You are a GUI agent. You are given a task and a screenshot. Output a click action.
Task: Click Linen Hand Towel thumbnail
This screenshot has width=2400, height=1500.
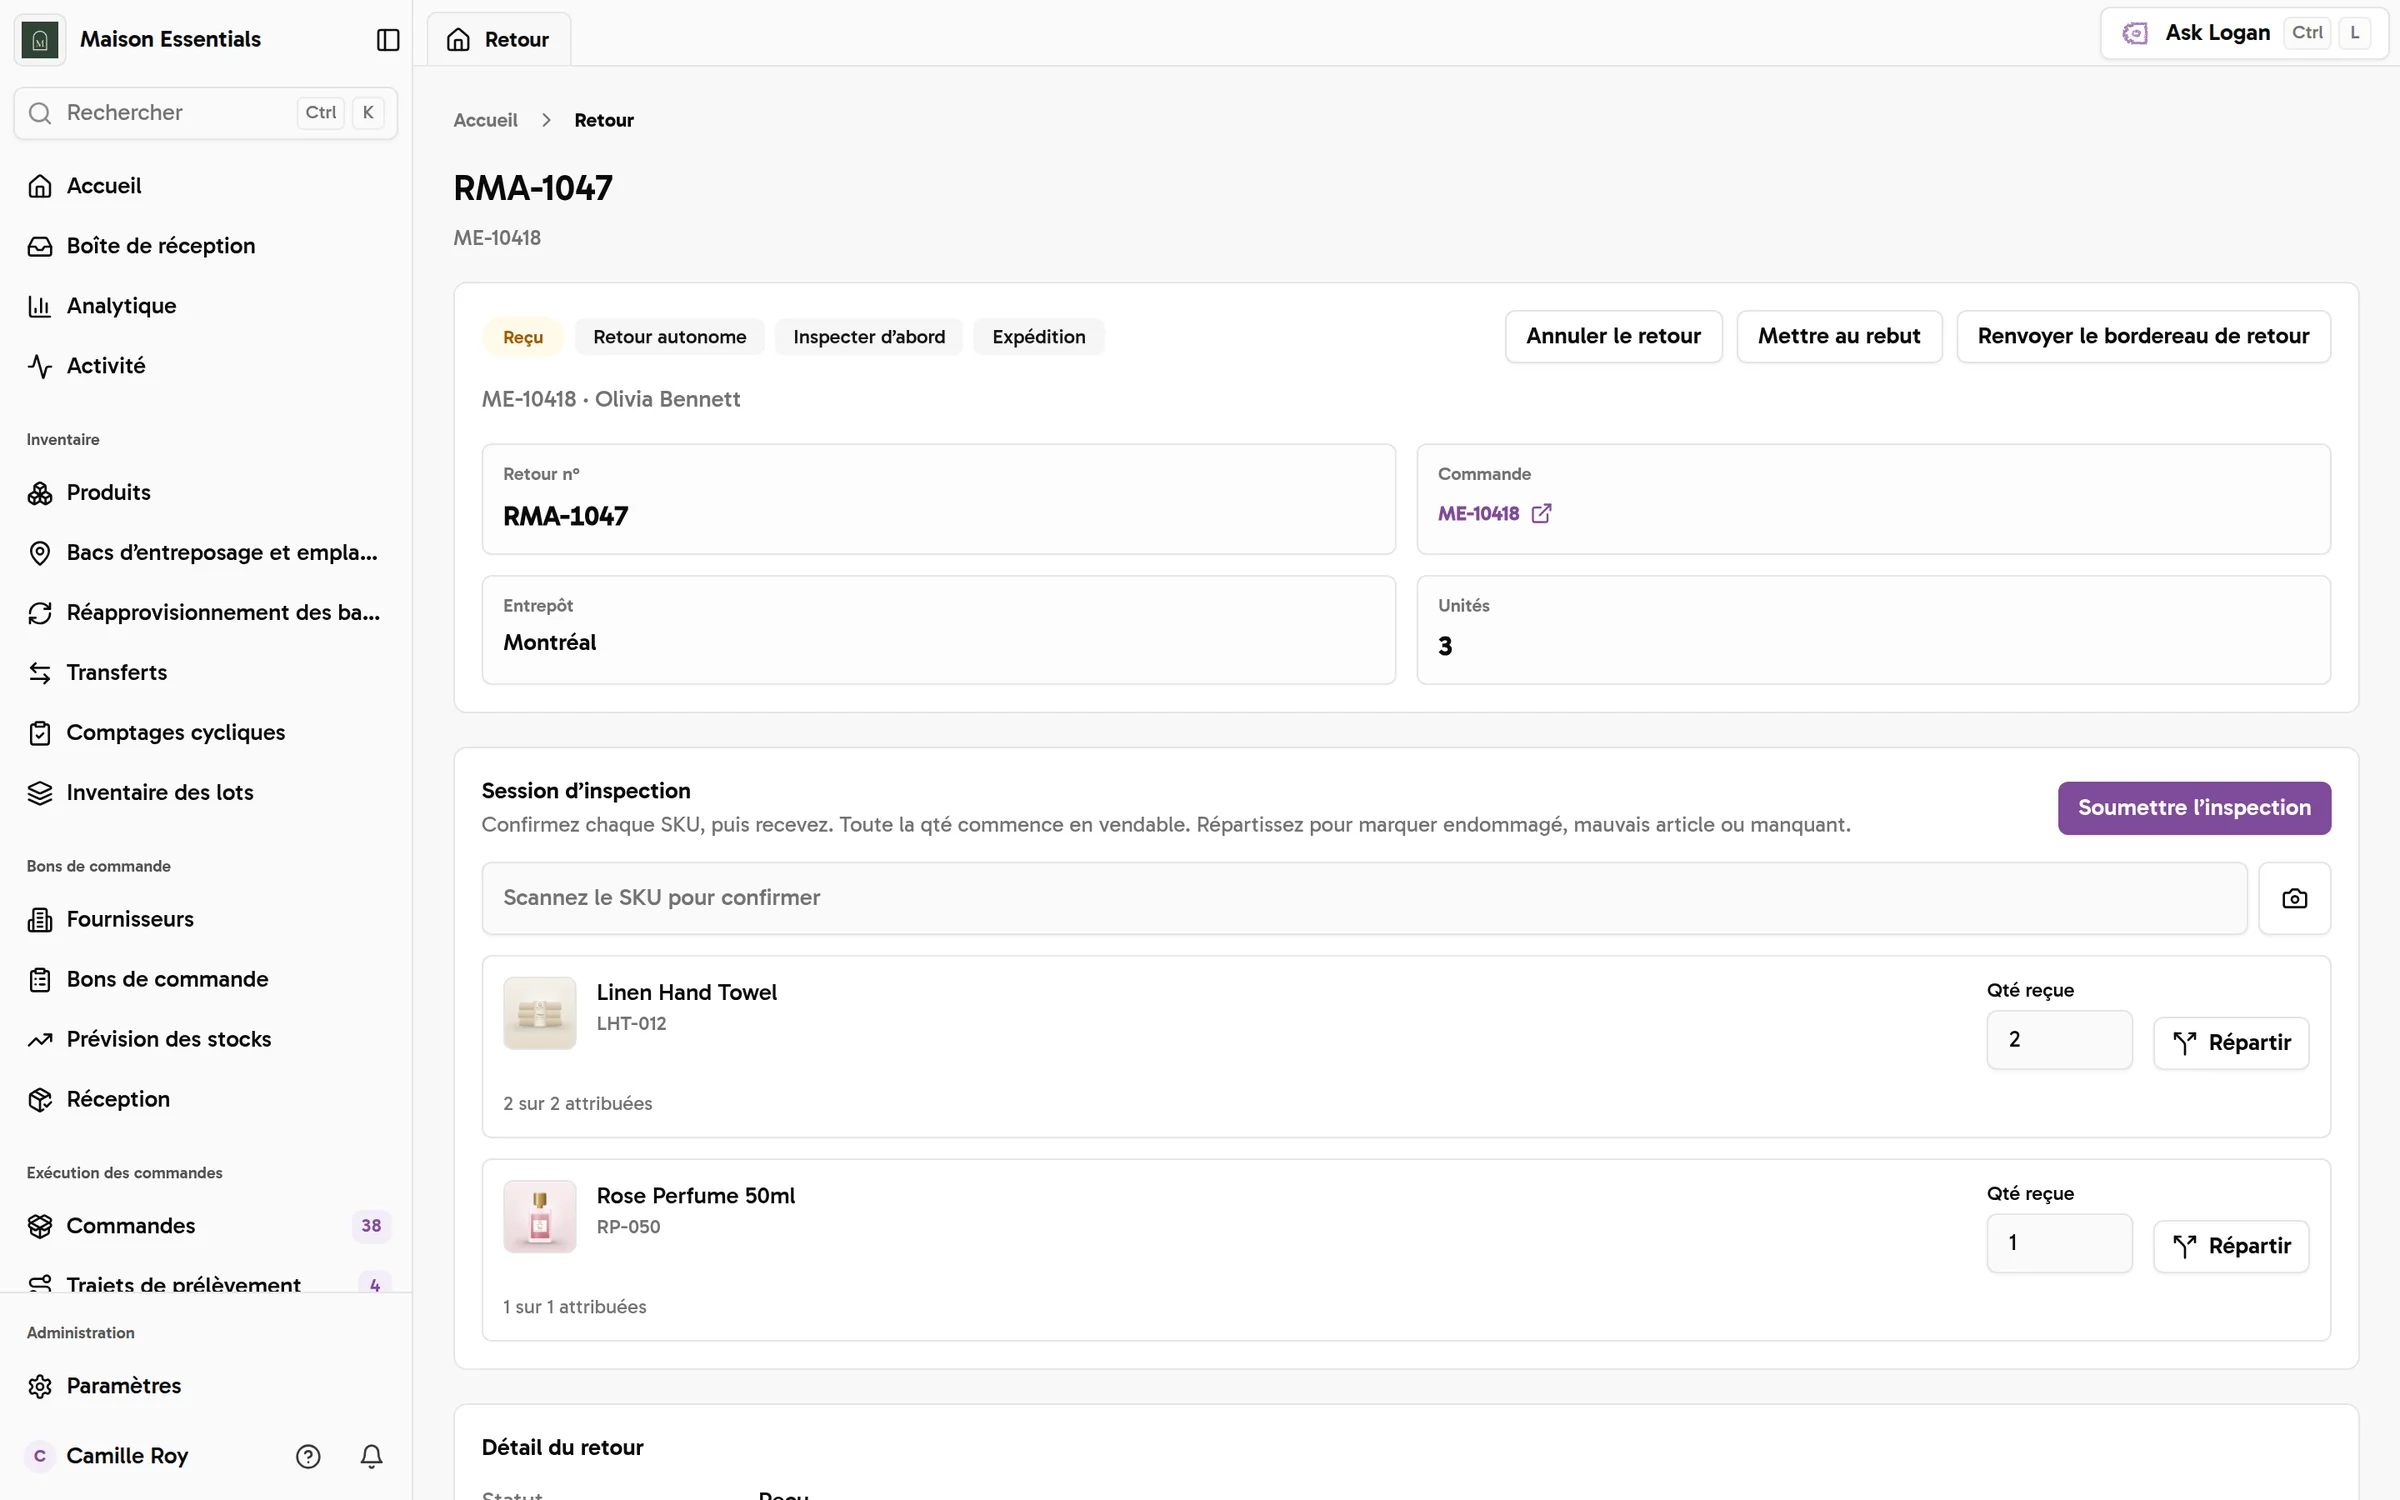539,1013
